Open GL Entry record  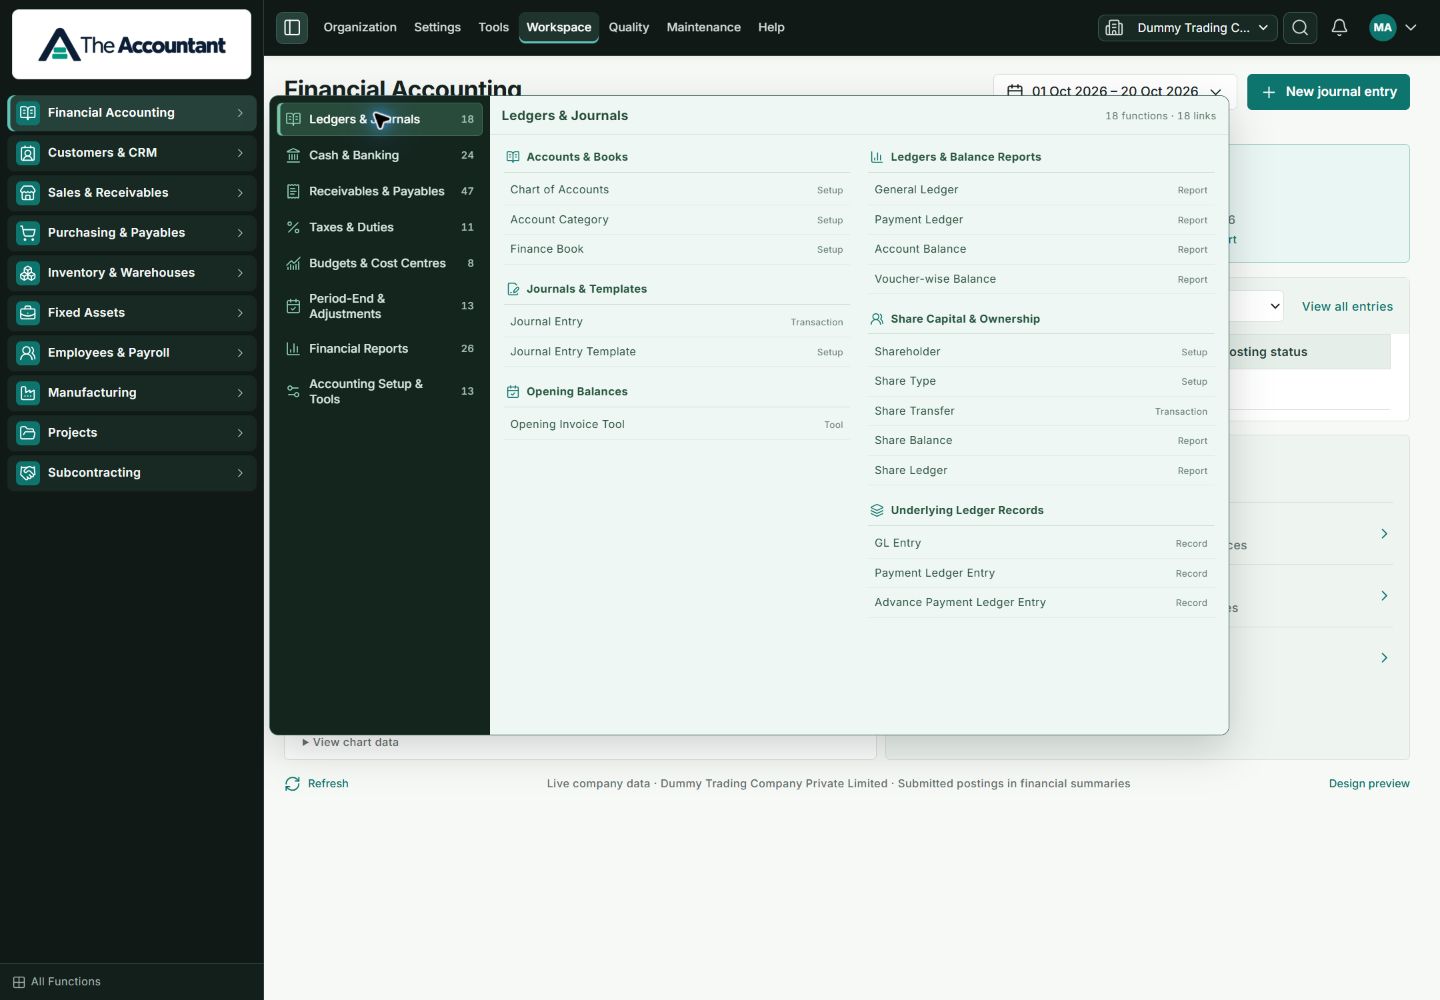(1041, 543)
